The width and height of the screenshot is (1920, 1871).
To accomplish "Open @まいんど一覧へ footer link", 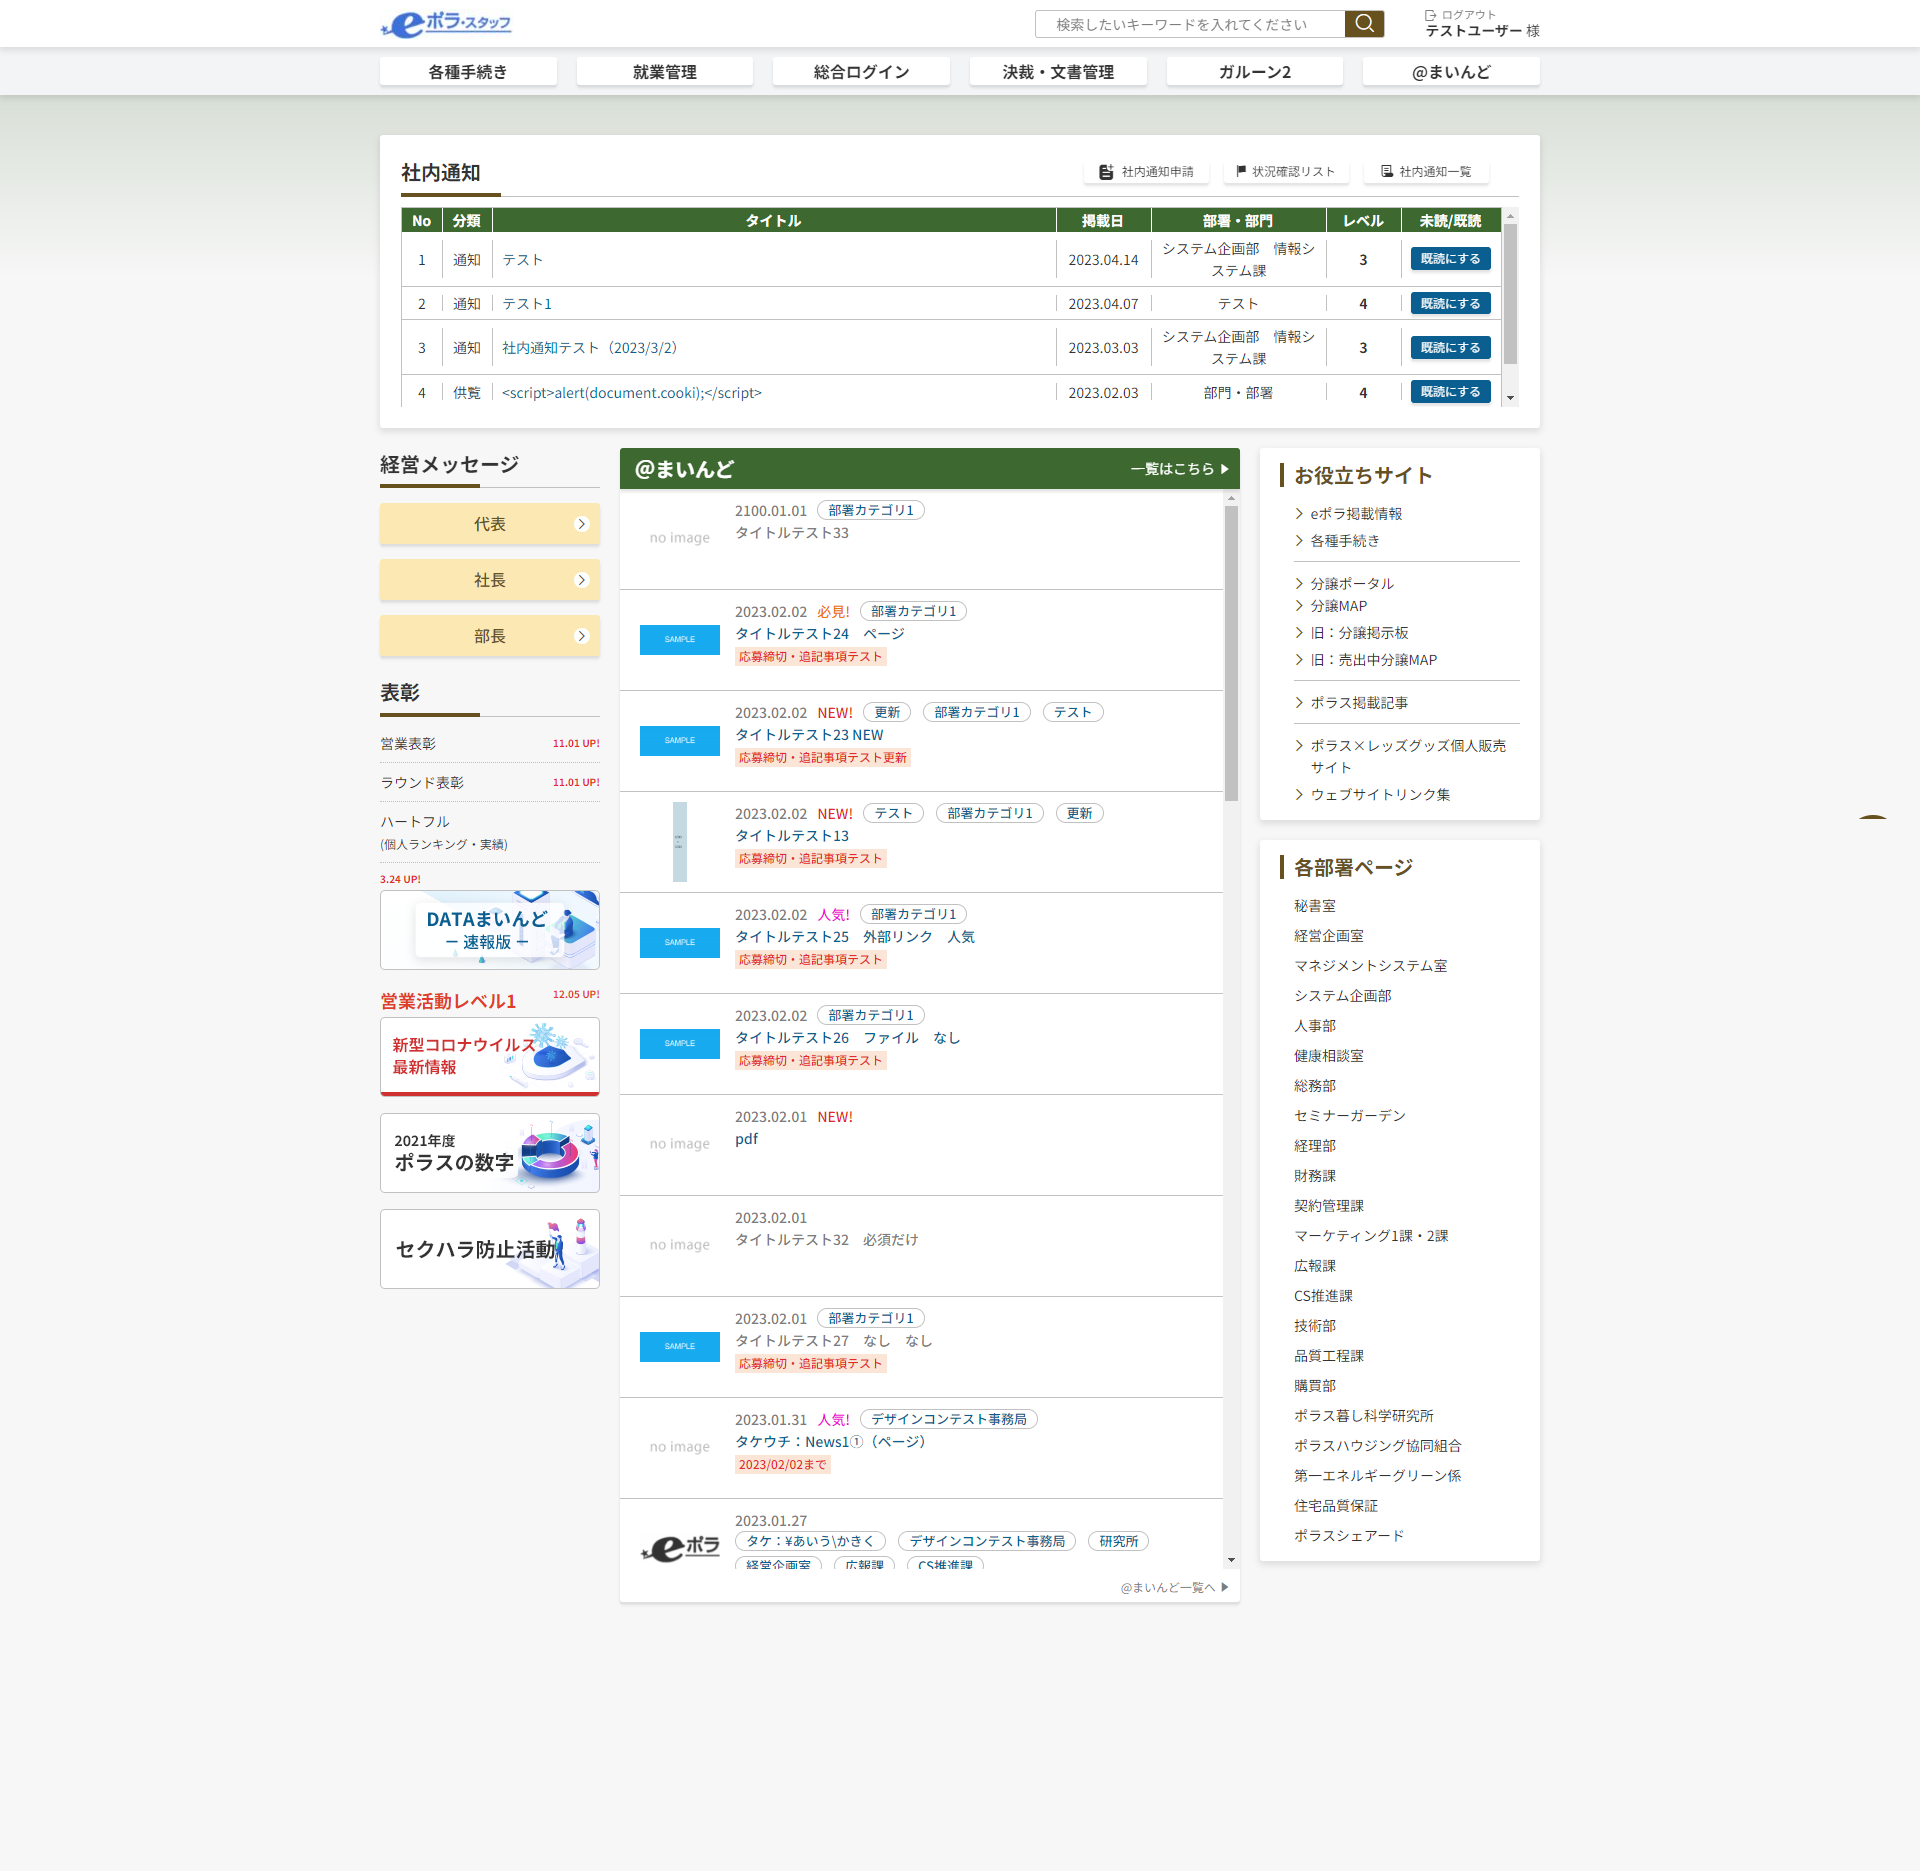I will 1174,1588.
